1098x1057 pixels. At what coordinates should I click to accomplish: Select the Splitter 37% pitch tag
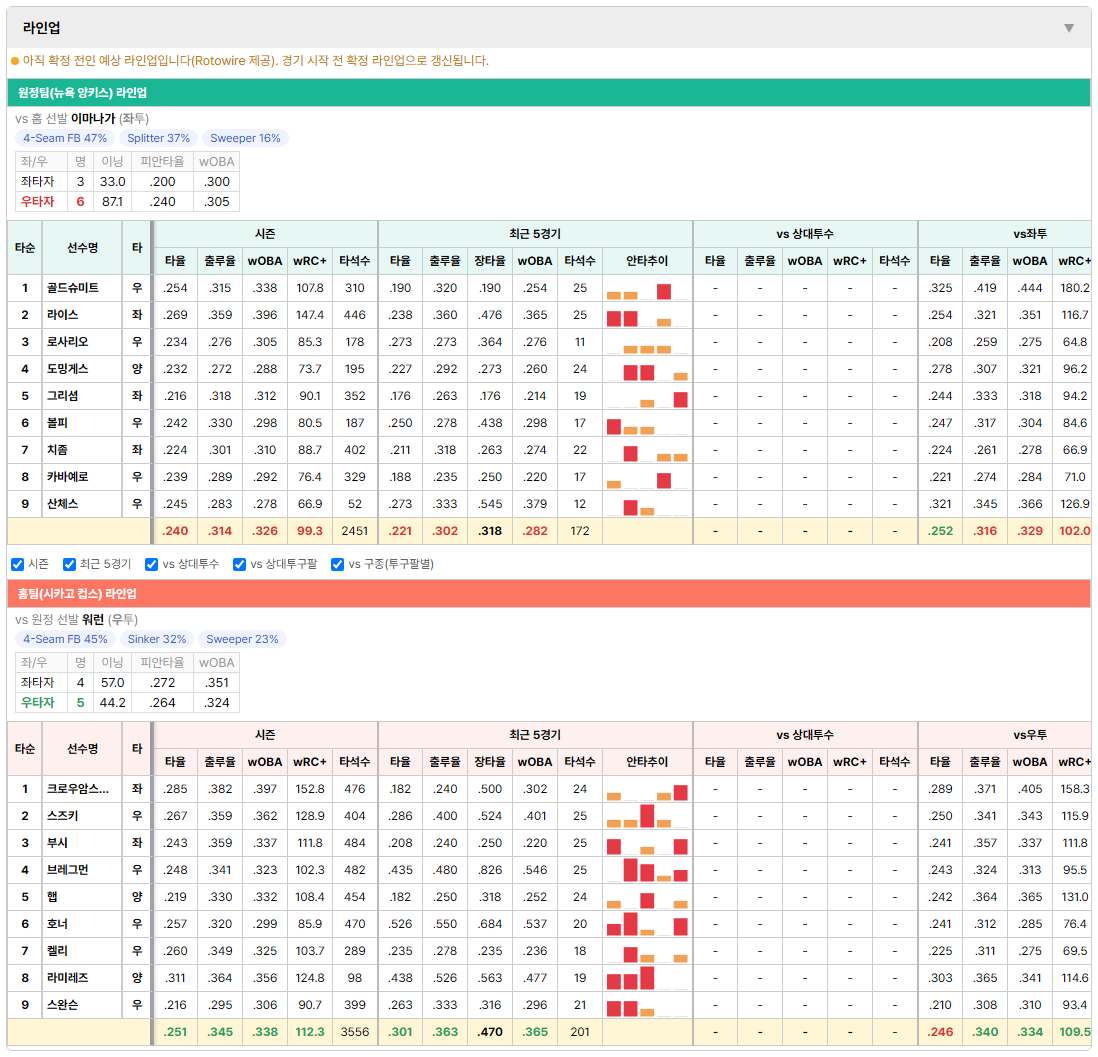(x=158, y=138)
